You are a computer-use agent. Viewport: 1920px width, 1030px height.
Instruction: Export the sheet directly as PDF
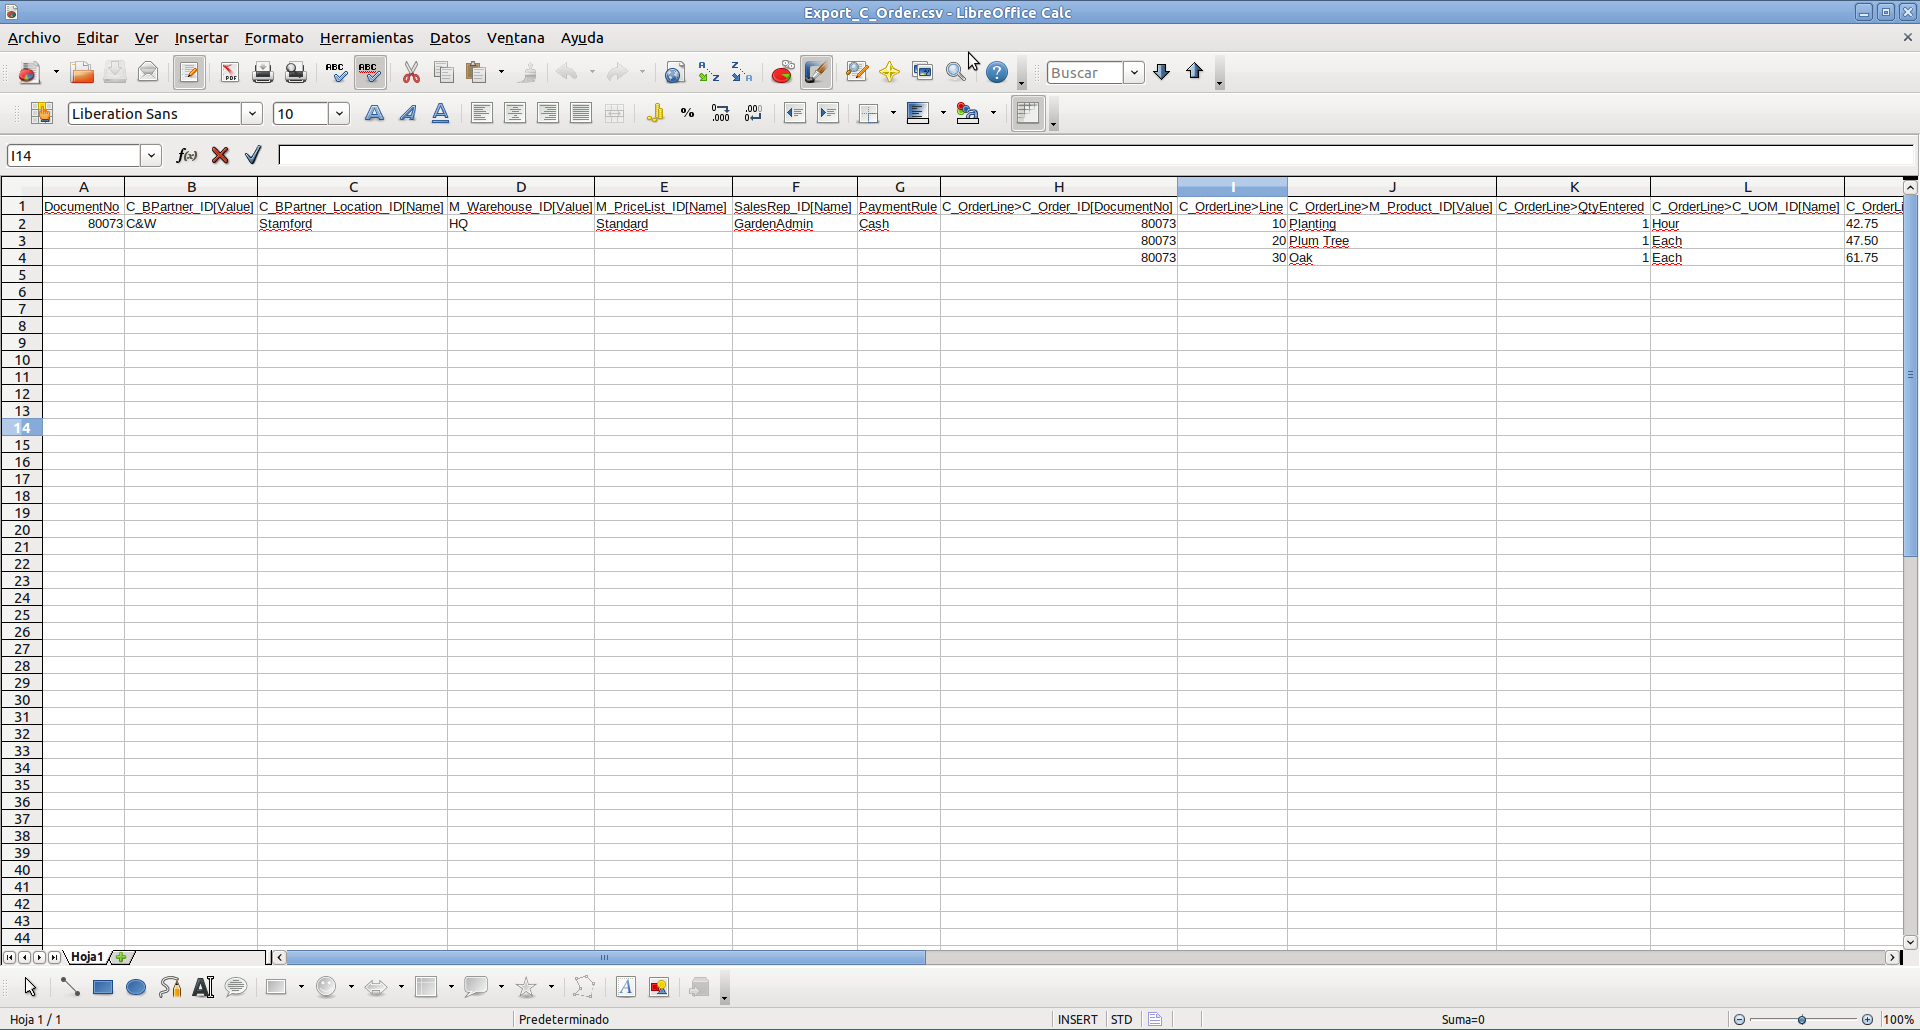click(x=229, y=73)
